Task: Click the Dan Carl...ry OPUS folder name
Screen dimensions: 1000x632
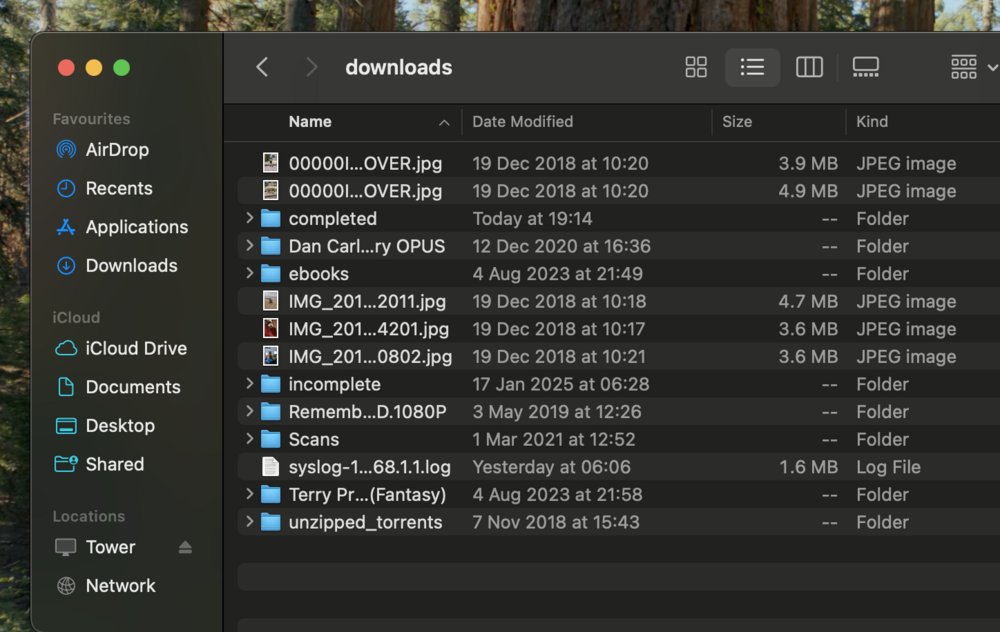Action: 367,246
